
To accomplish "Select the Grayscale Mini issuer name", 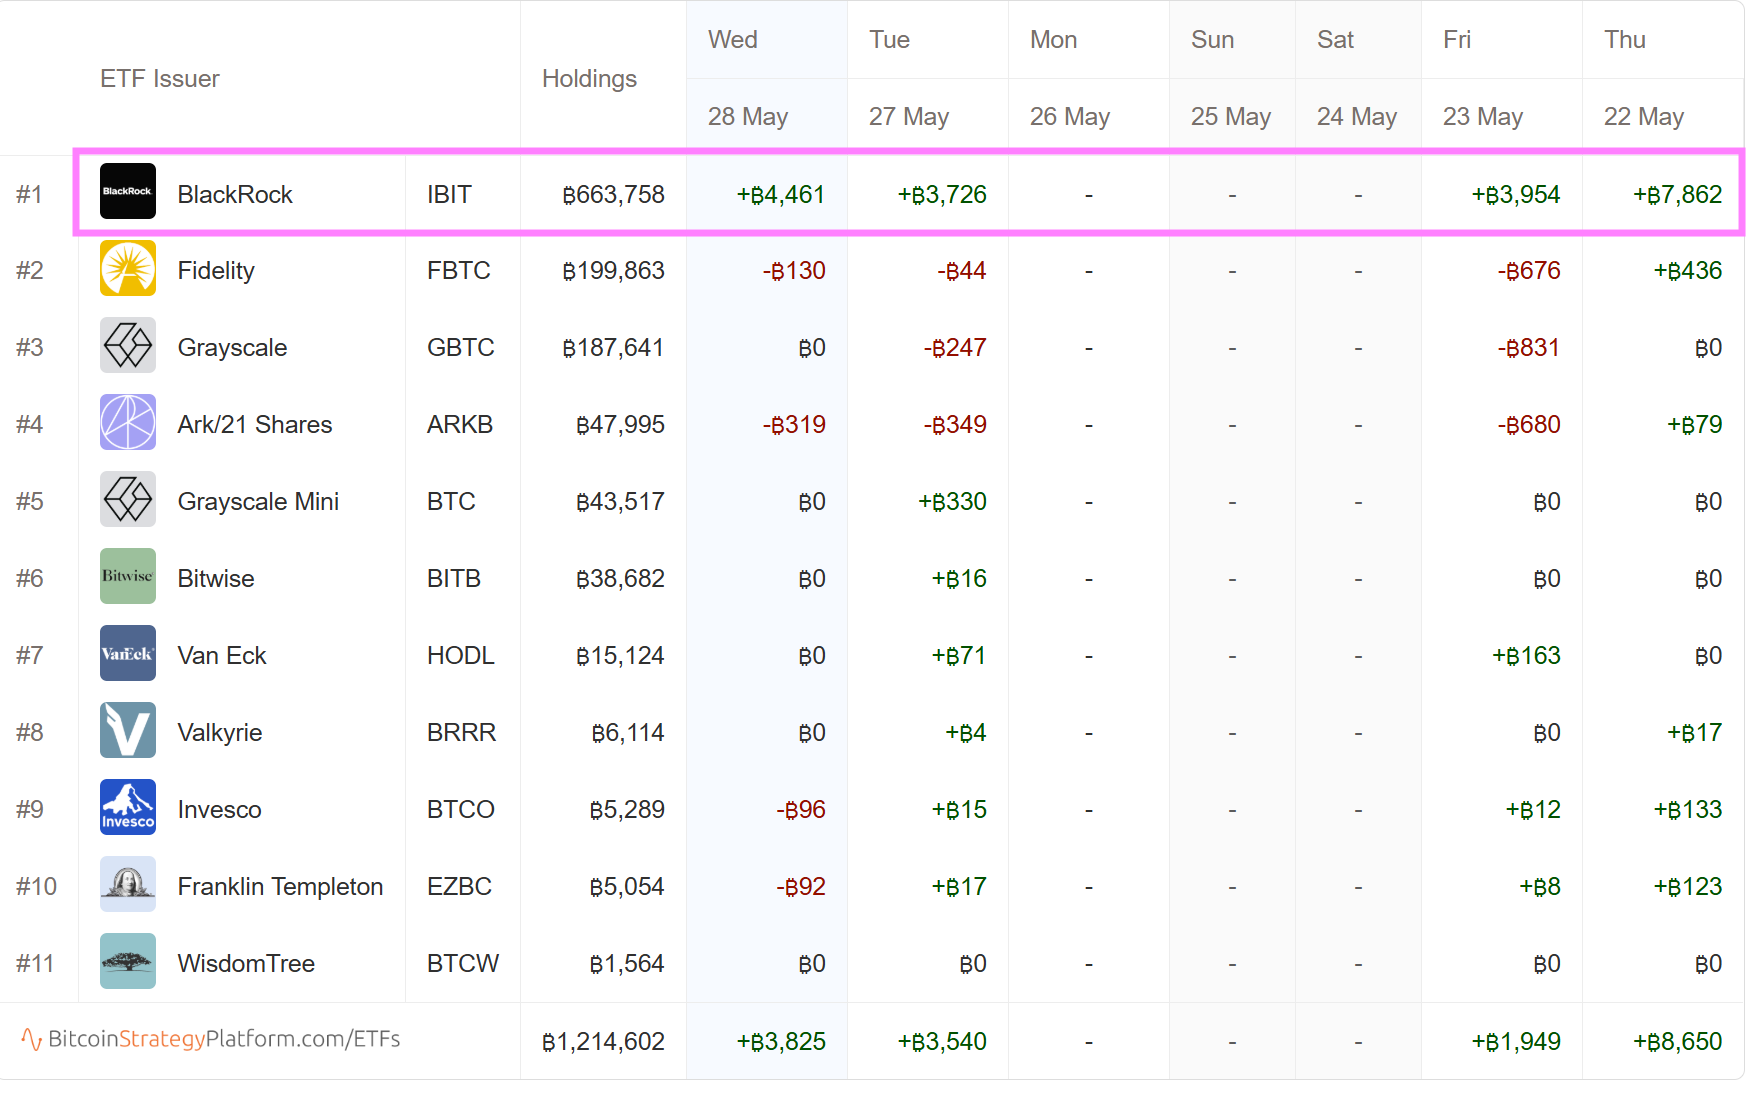I will [258, 502].
